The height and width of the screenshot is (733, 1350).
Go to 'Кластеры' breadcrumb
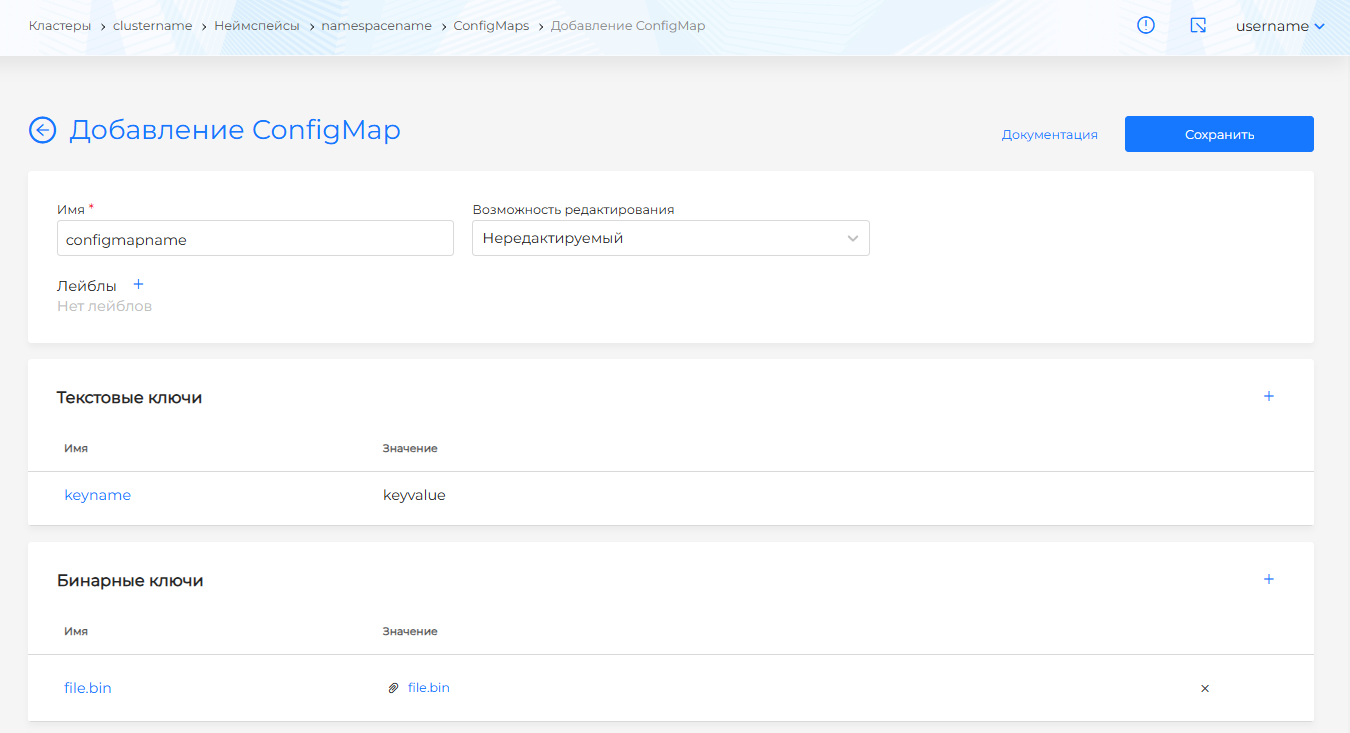[59, 26]
